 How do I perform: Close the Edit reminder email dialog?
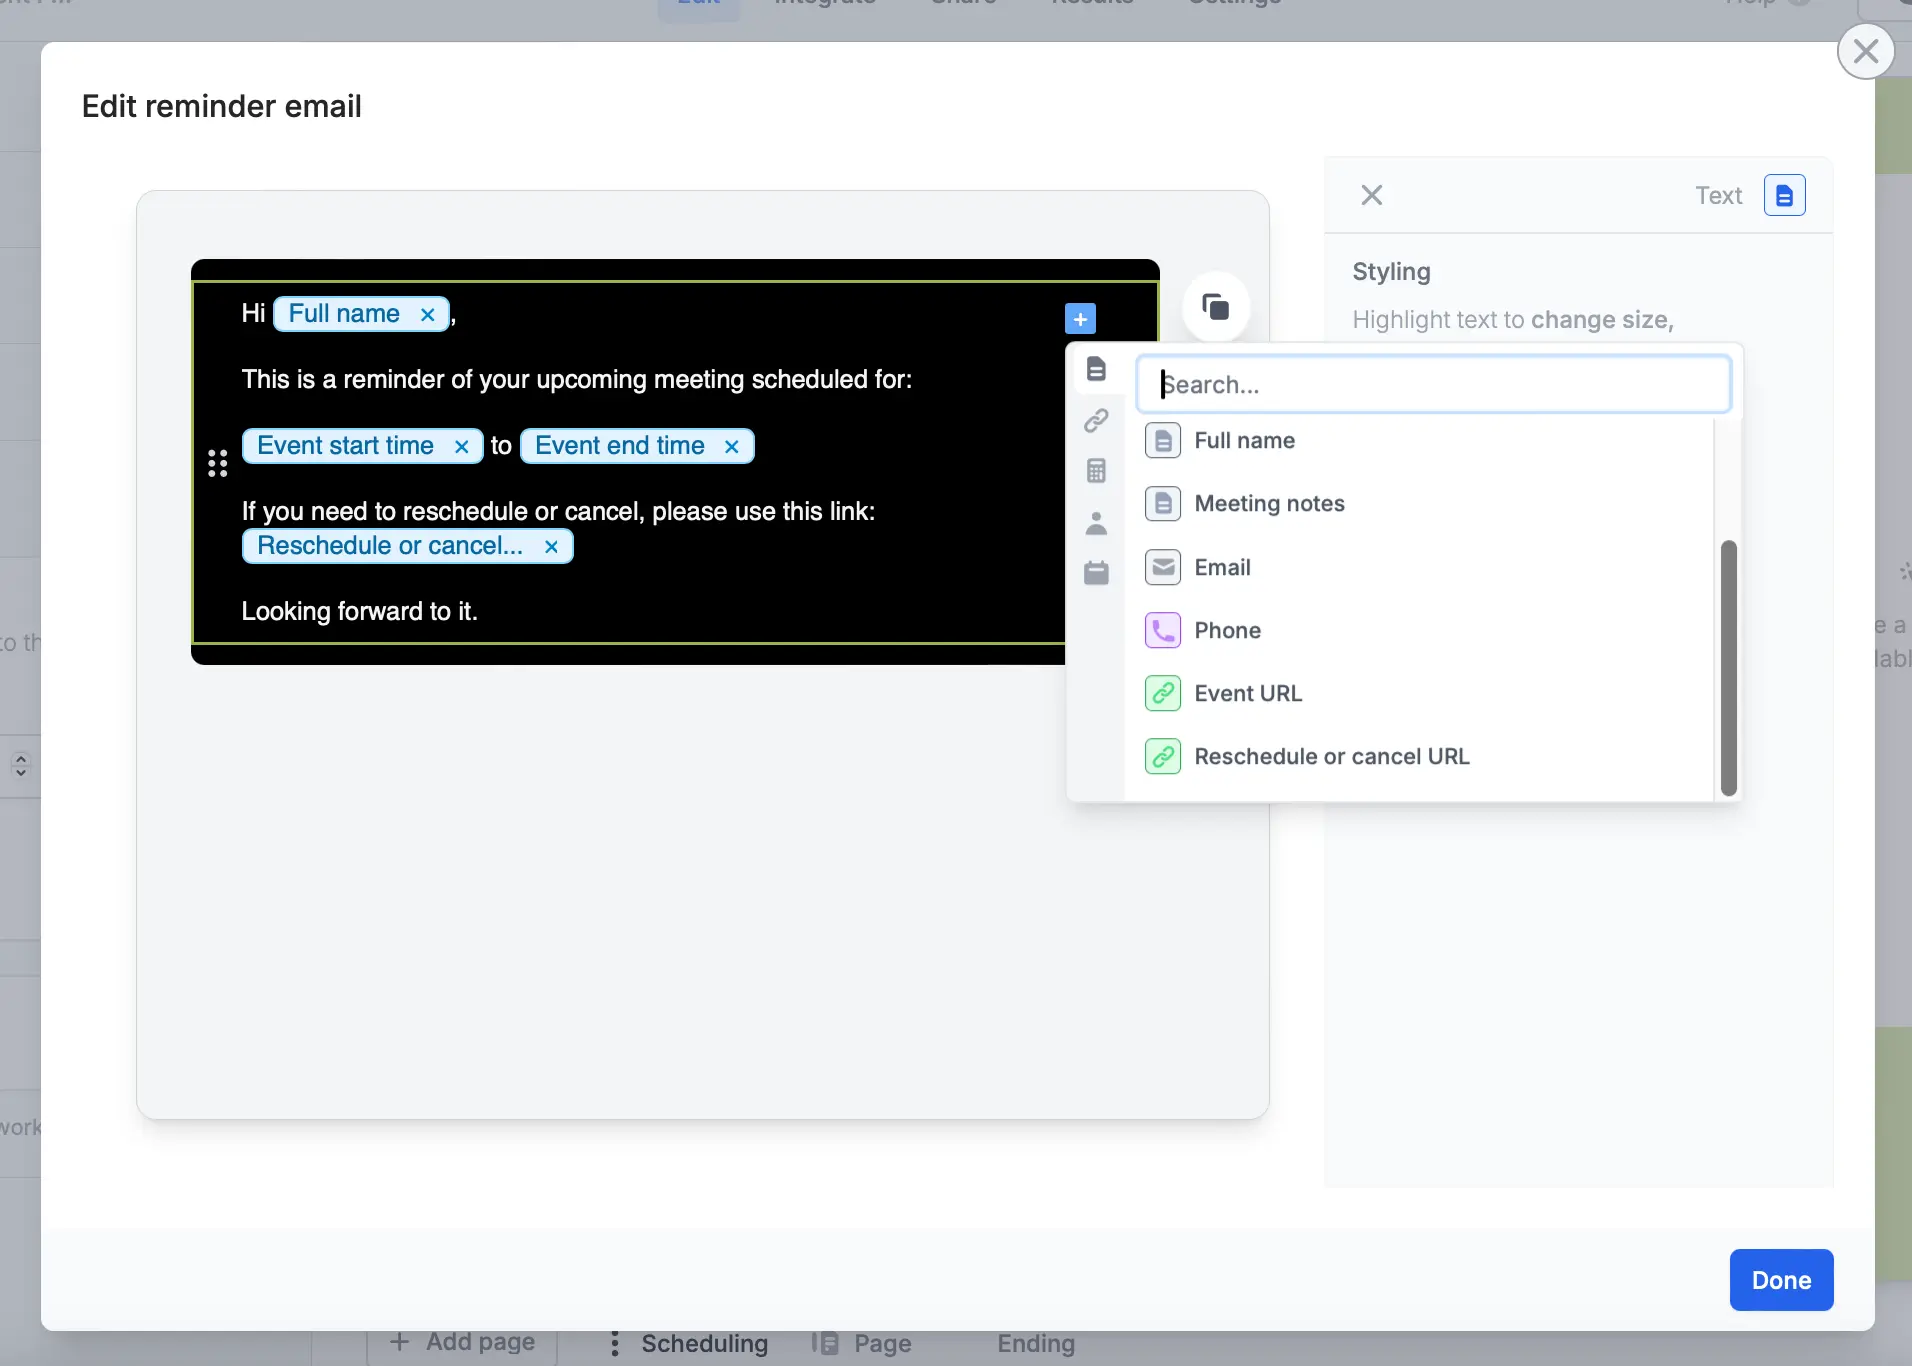(x=1866, y=51)
